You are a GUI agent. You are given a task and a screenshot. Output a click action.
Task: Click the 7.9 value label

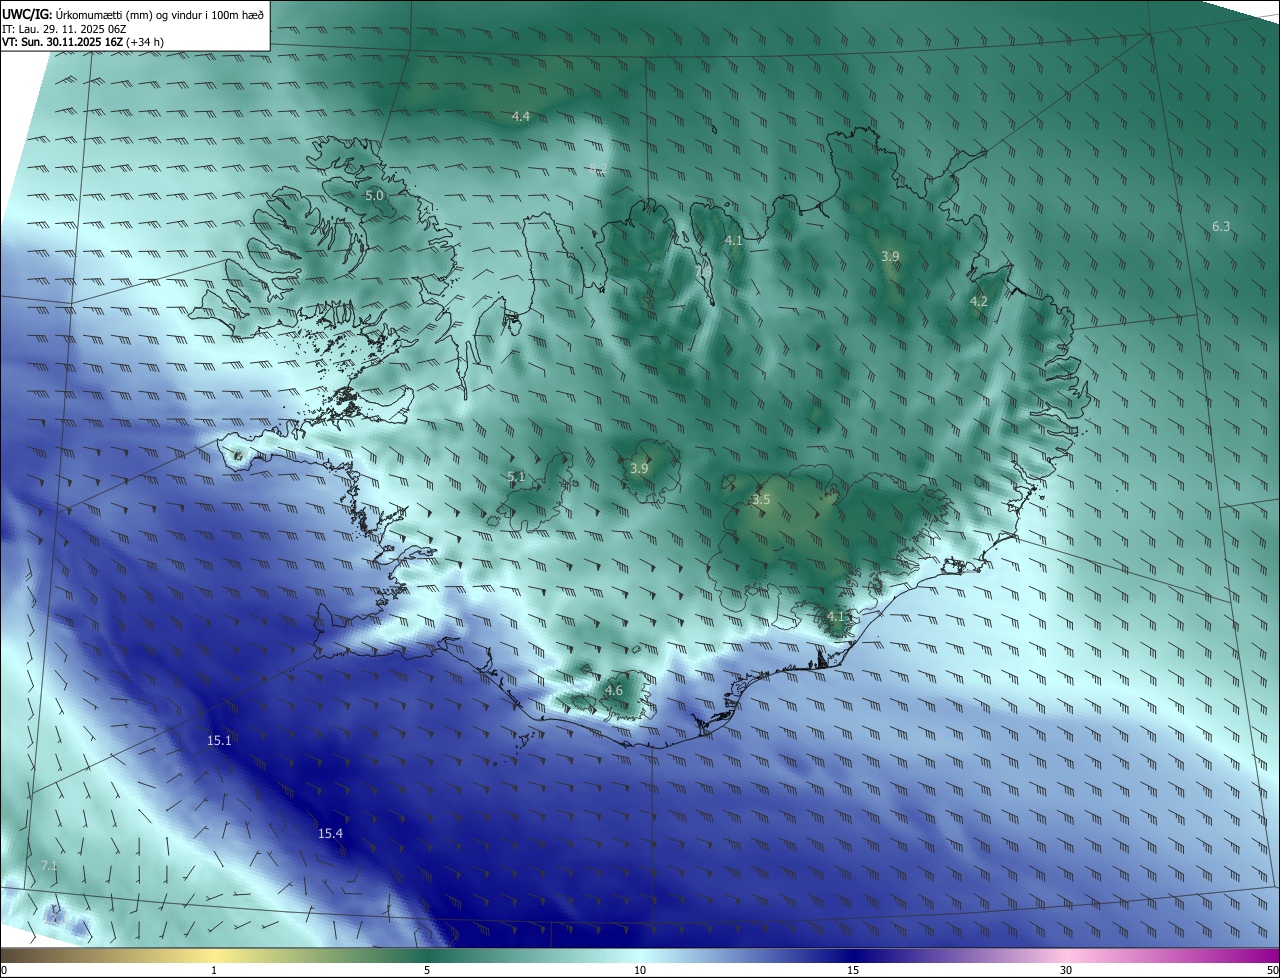[704, 270]
